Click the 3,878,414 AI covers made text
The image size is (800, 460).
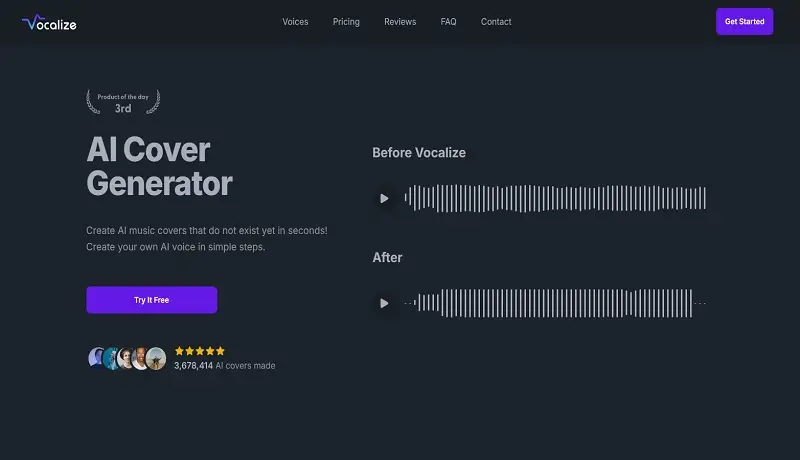tap(225, 366)
